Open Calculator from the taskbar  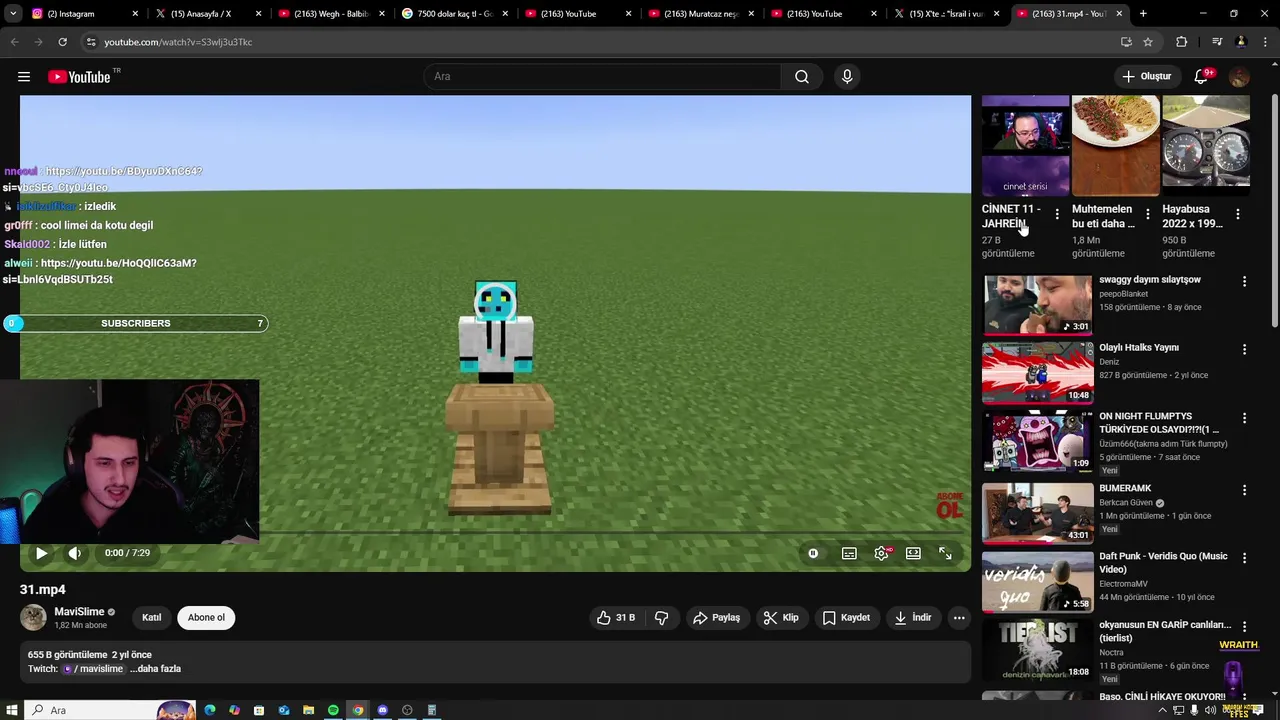click(432, 710)
